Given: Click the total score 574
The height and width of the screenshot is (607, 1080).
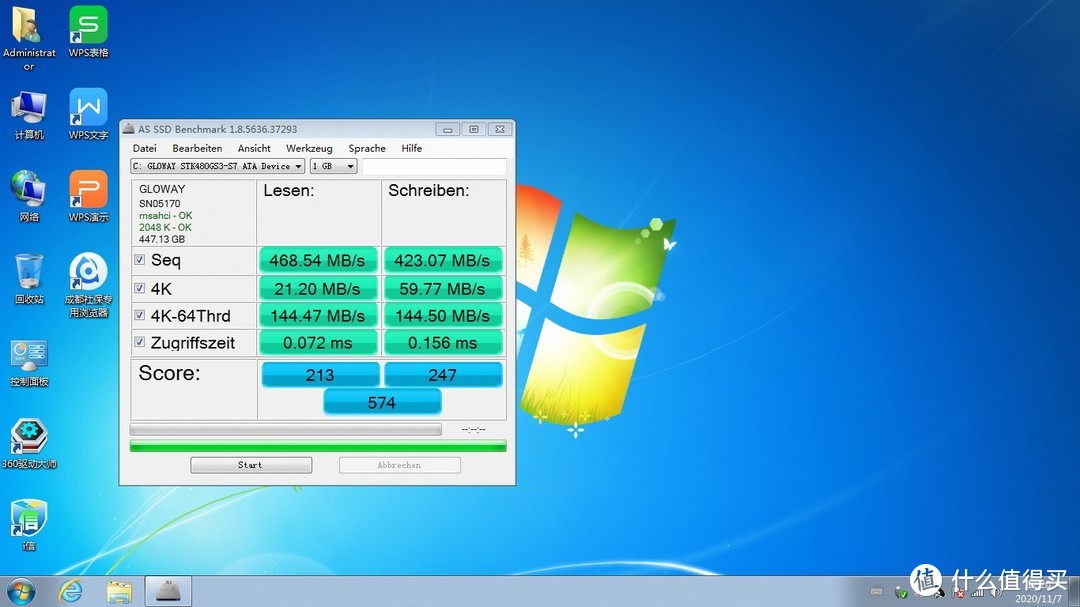Looking at the screenshot, I should 382,402.
